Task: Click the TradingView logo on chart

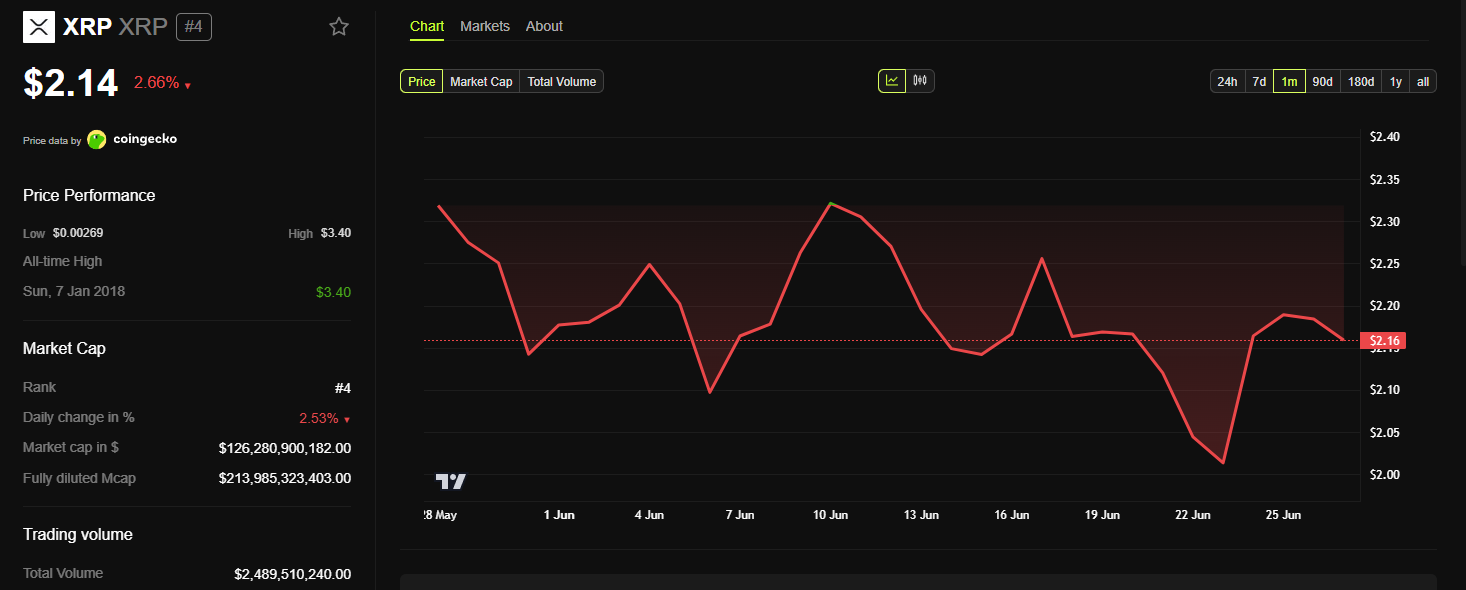Action: tap(451, 481)
